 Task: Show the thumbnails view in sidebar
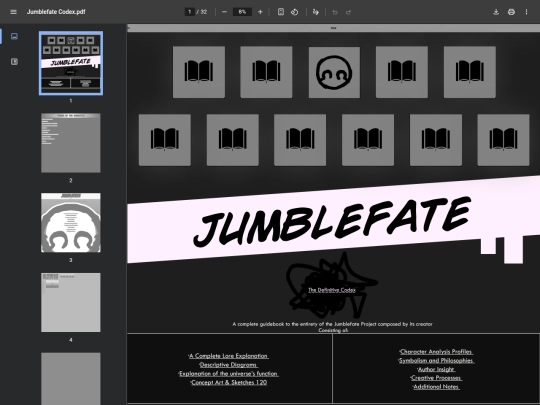click(14, 36)
